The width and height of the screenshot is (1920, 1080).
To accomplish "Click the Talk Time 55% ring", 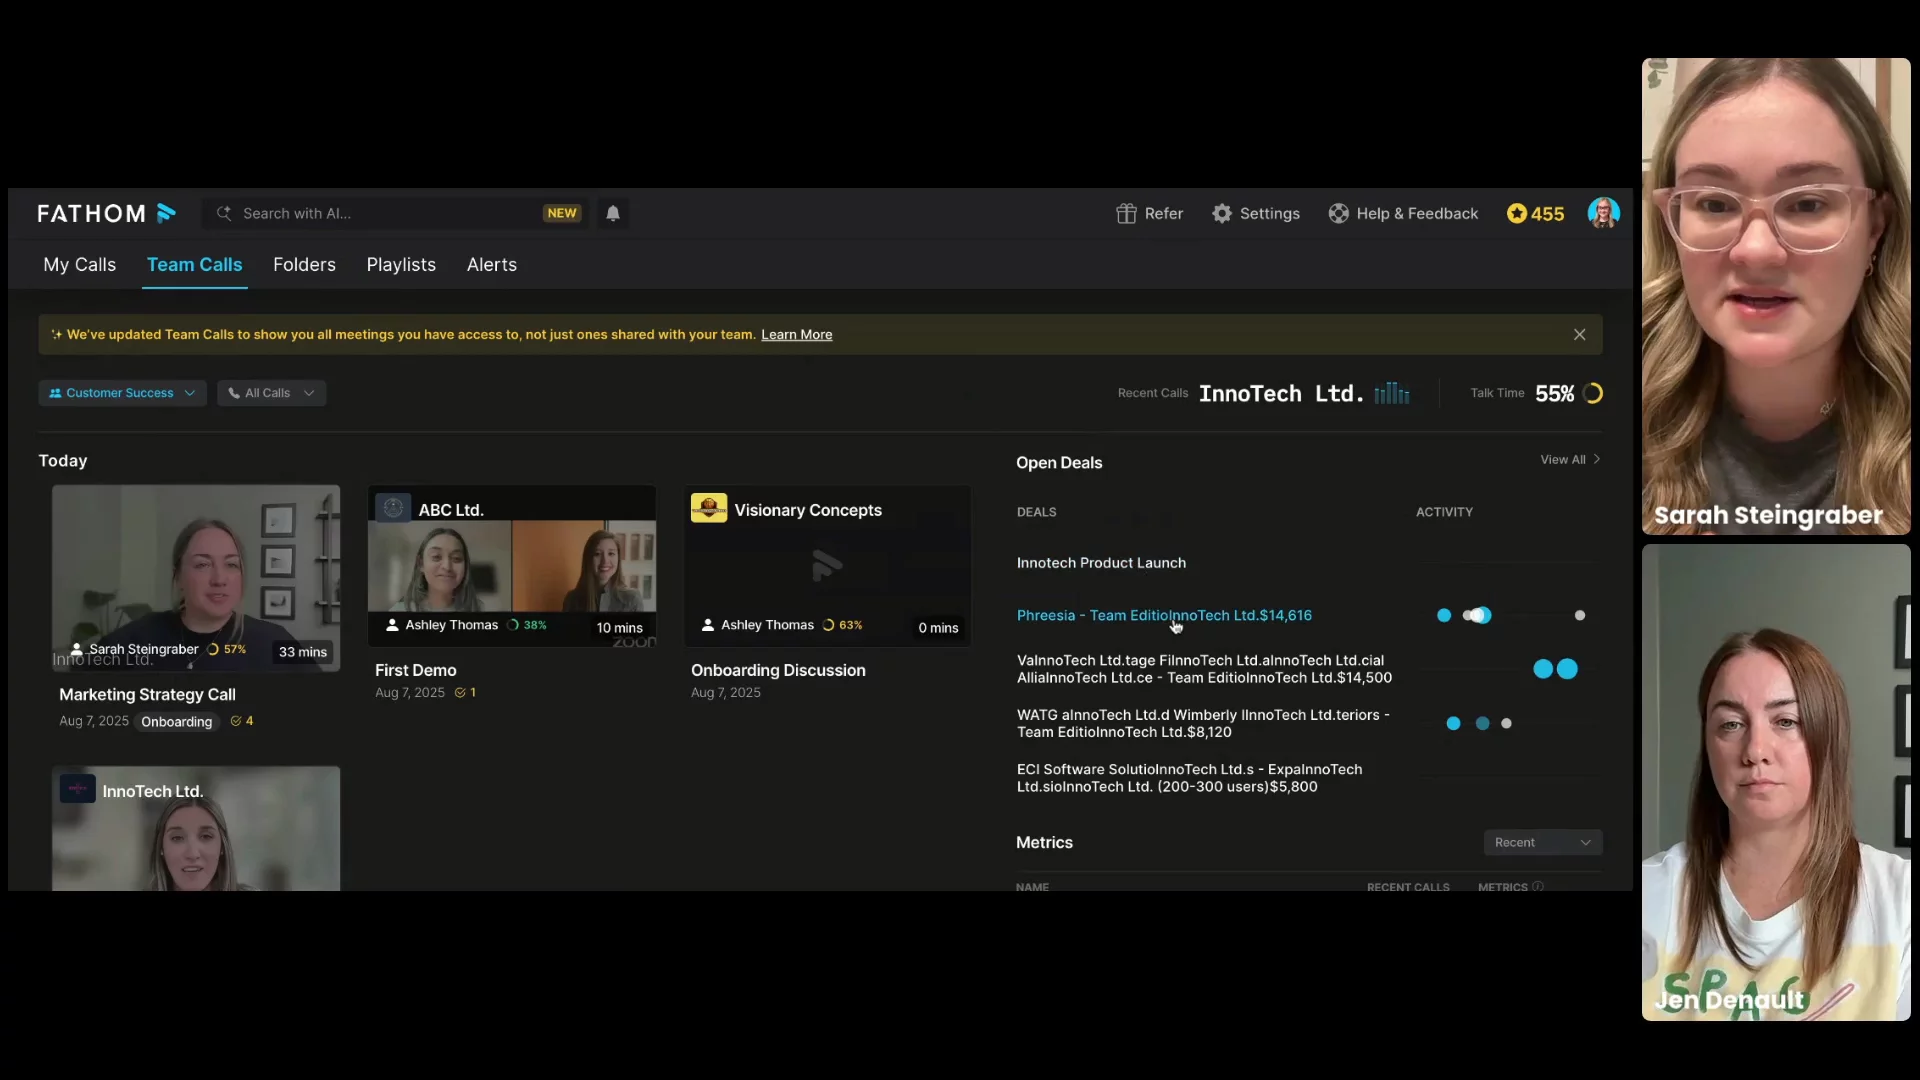I will (1593, 393).
